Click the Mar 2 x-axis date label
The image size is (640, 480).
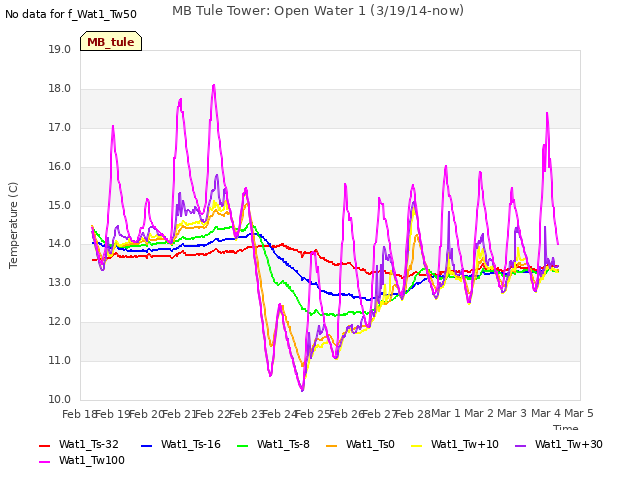479,413
